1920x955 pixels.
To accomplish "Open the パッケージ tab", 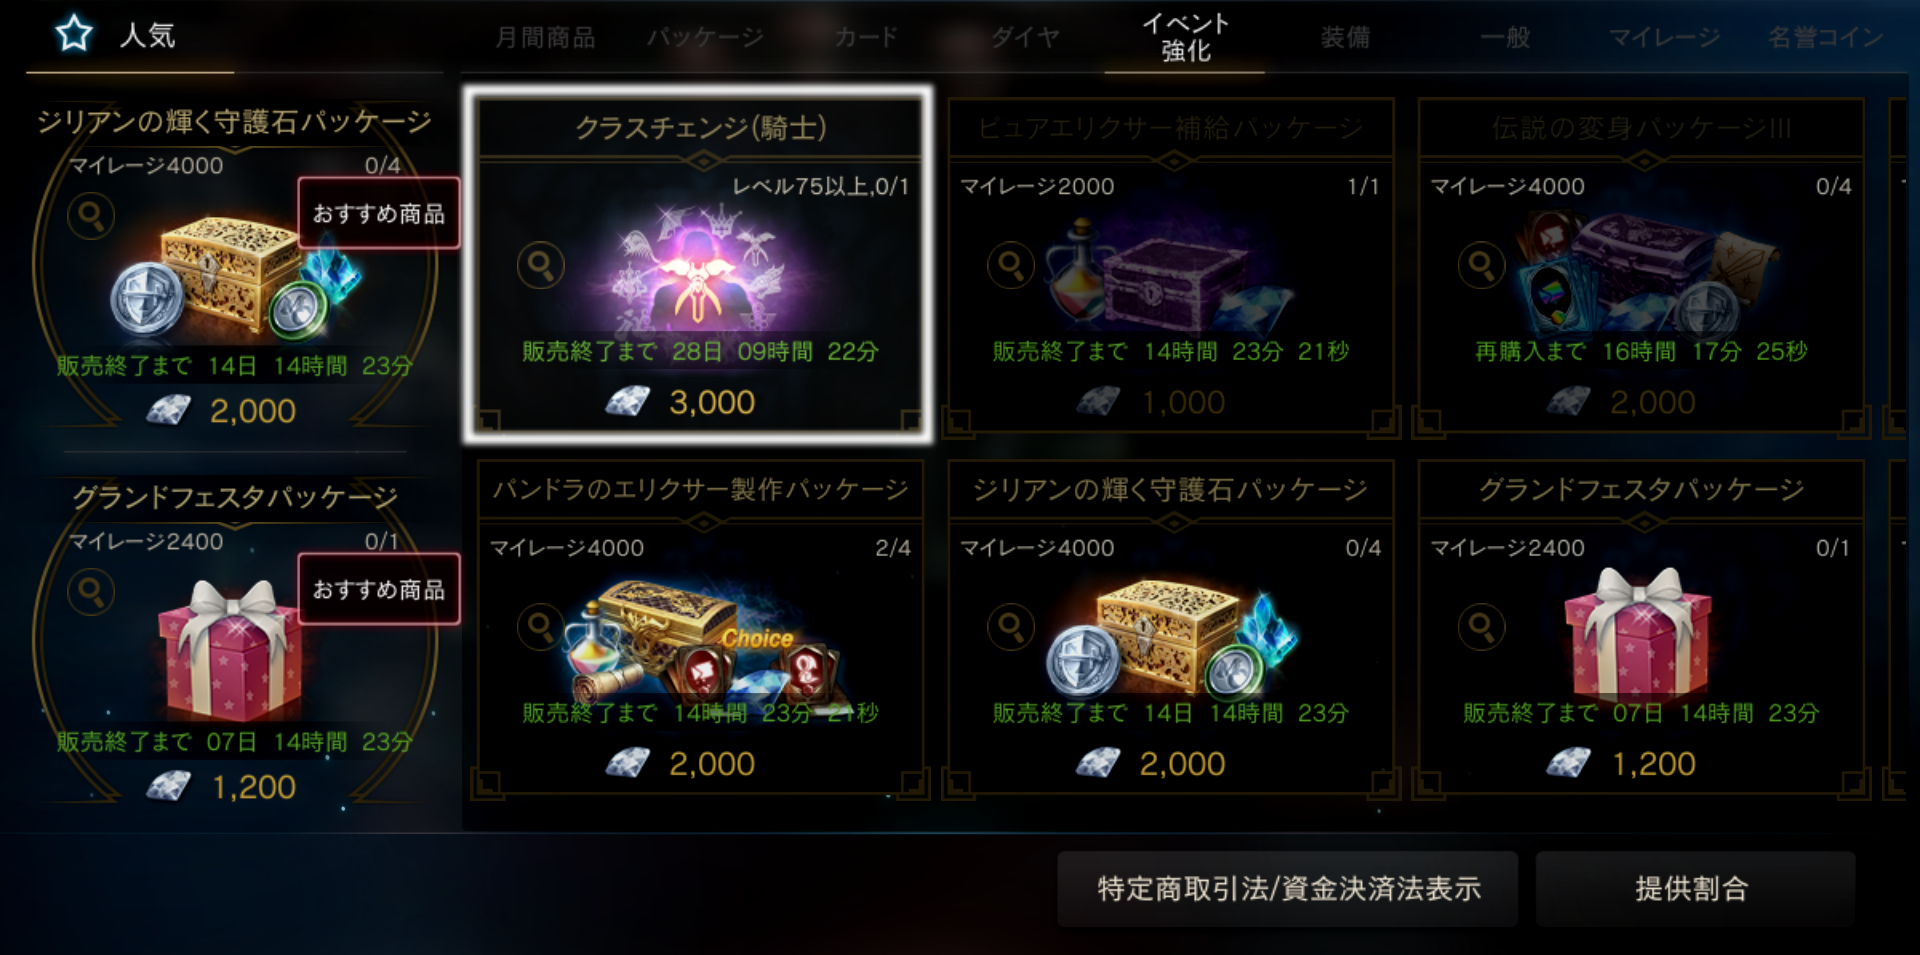I will click(x=705, y=38).
